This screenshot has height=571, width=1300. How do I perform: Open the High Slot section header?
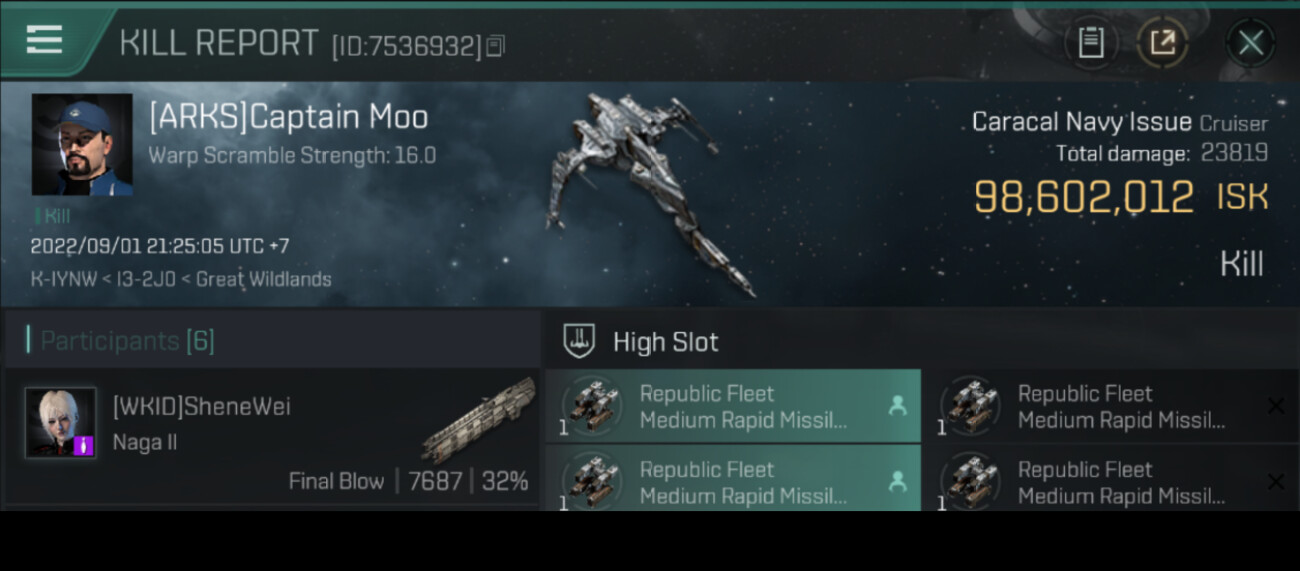[x=665, y=342]
